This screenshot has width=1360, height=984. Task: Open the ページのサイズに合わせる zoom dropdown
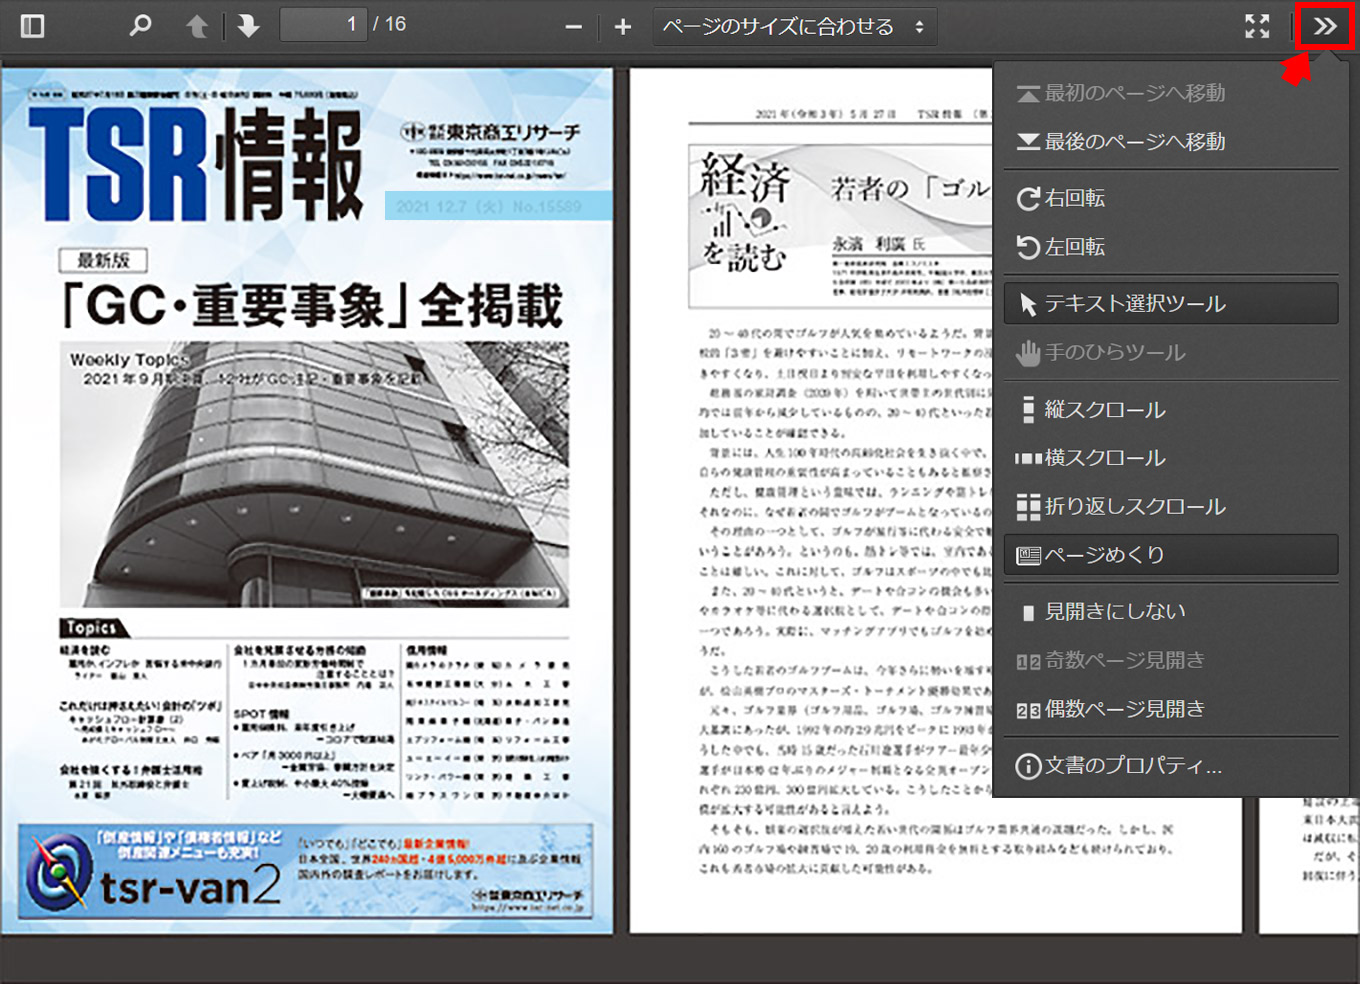pyautogui.click(x=795, y=26)
